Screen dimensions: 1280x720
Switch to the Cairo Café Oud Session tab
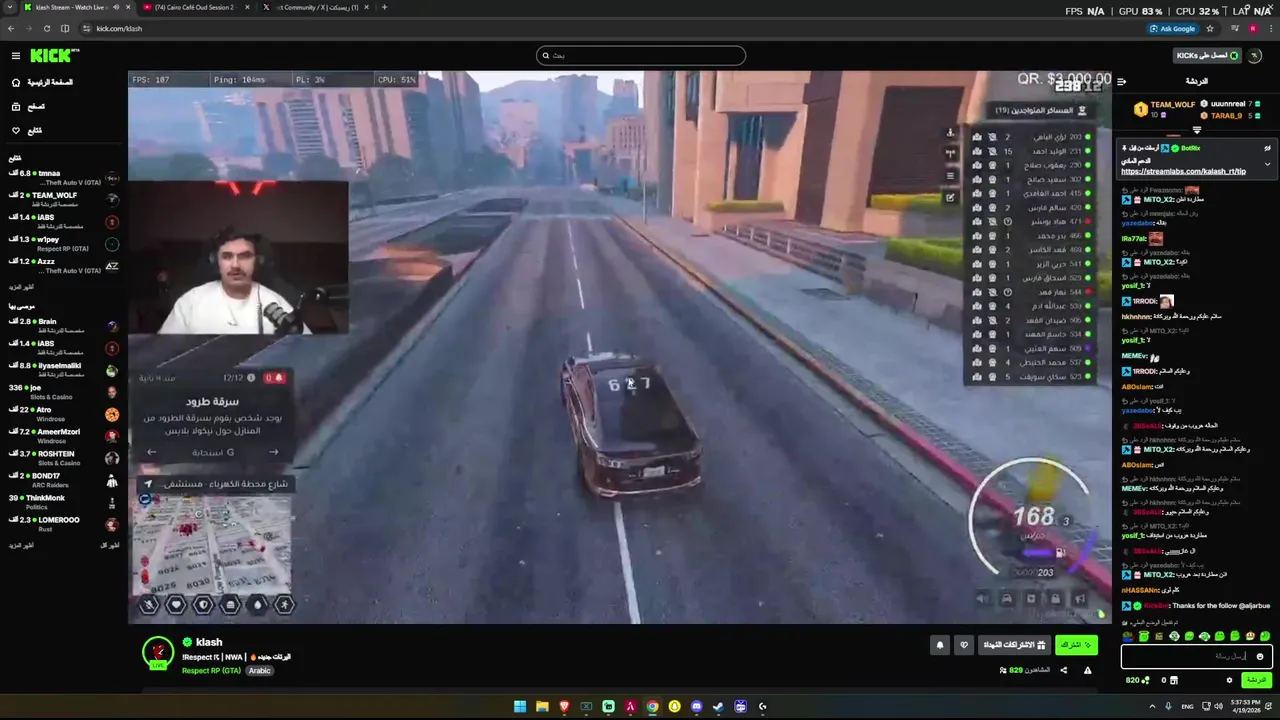pyautogui.click(x=195, y=7)
